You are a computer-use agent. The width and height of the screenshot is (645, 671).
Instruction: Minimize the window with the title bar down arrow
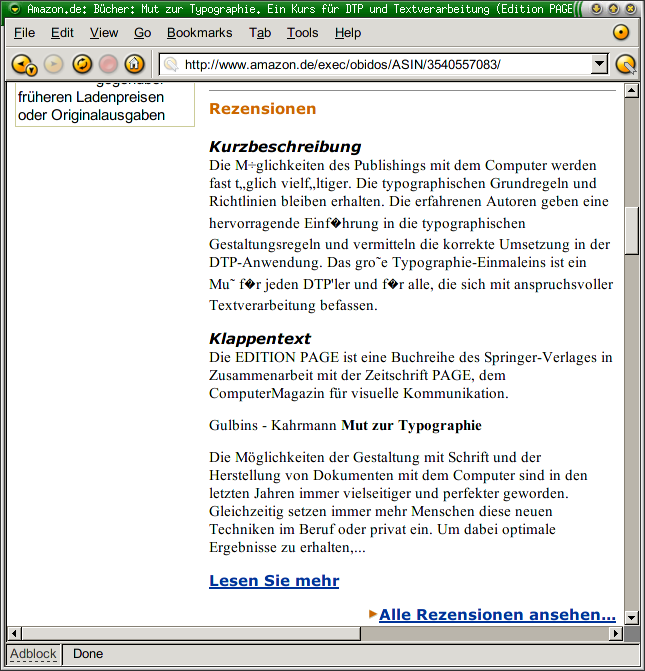(597, 9)
